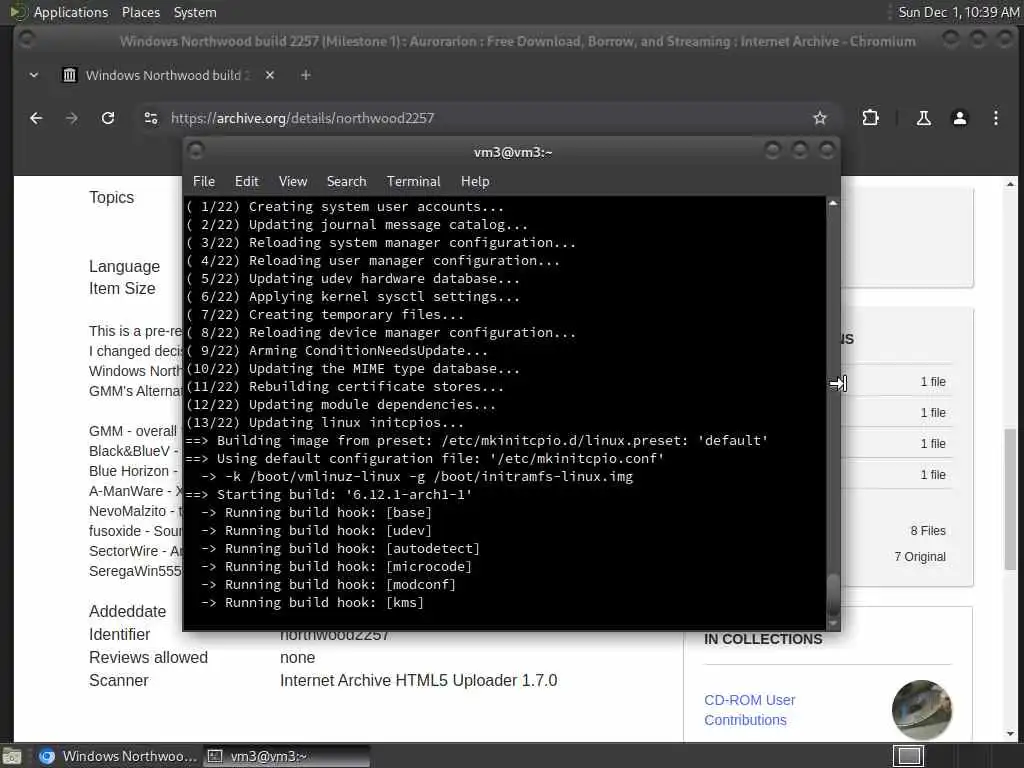Viewport: 1024px width, 768px height.
Task: Click the Scanner metadata label
Action: [x=119, y=680]
